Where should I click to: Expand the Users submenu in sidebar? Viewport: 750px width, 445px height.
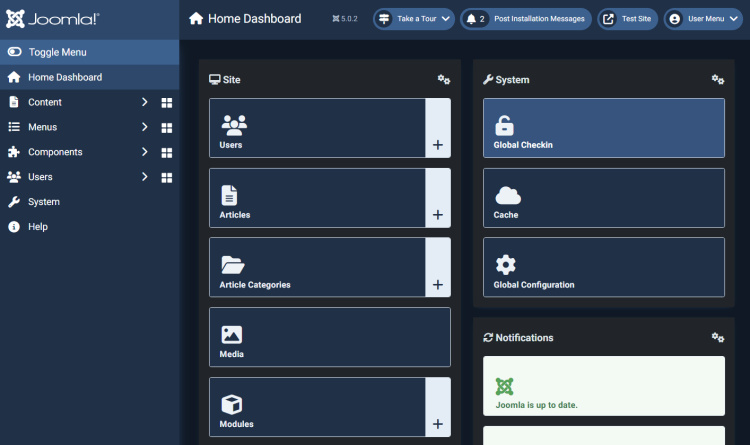144,177
